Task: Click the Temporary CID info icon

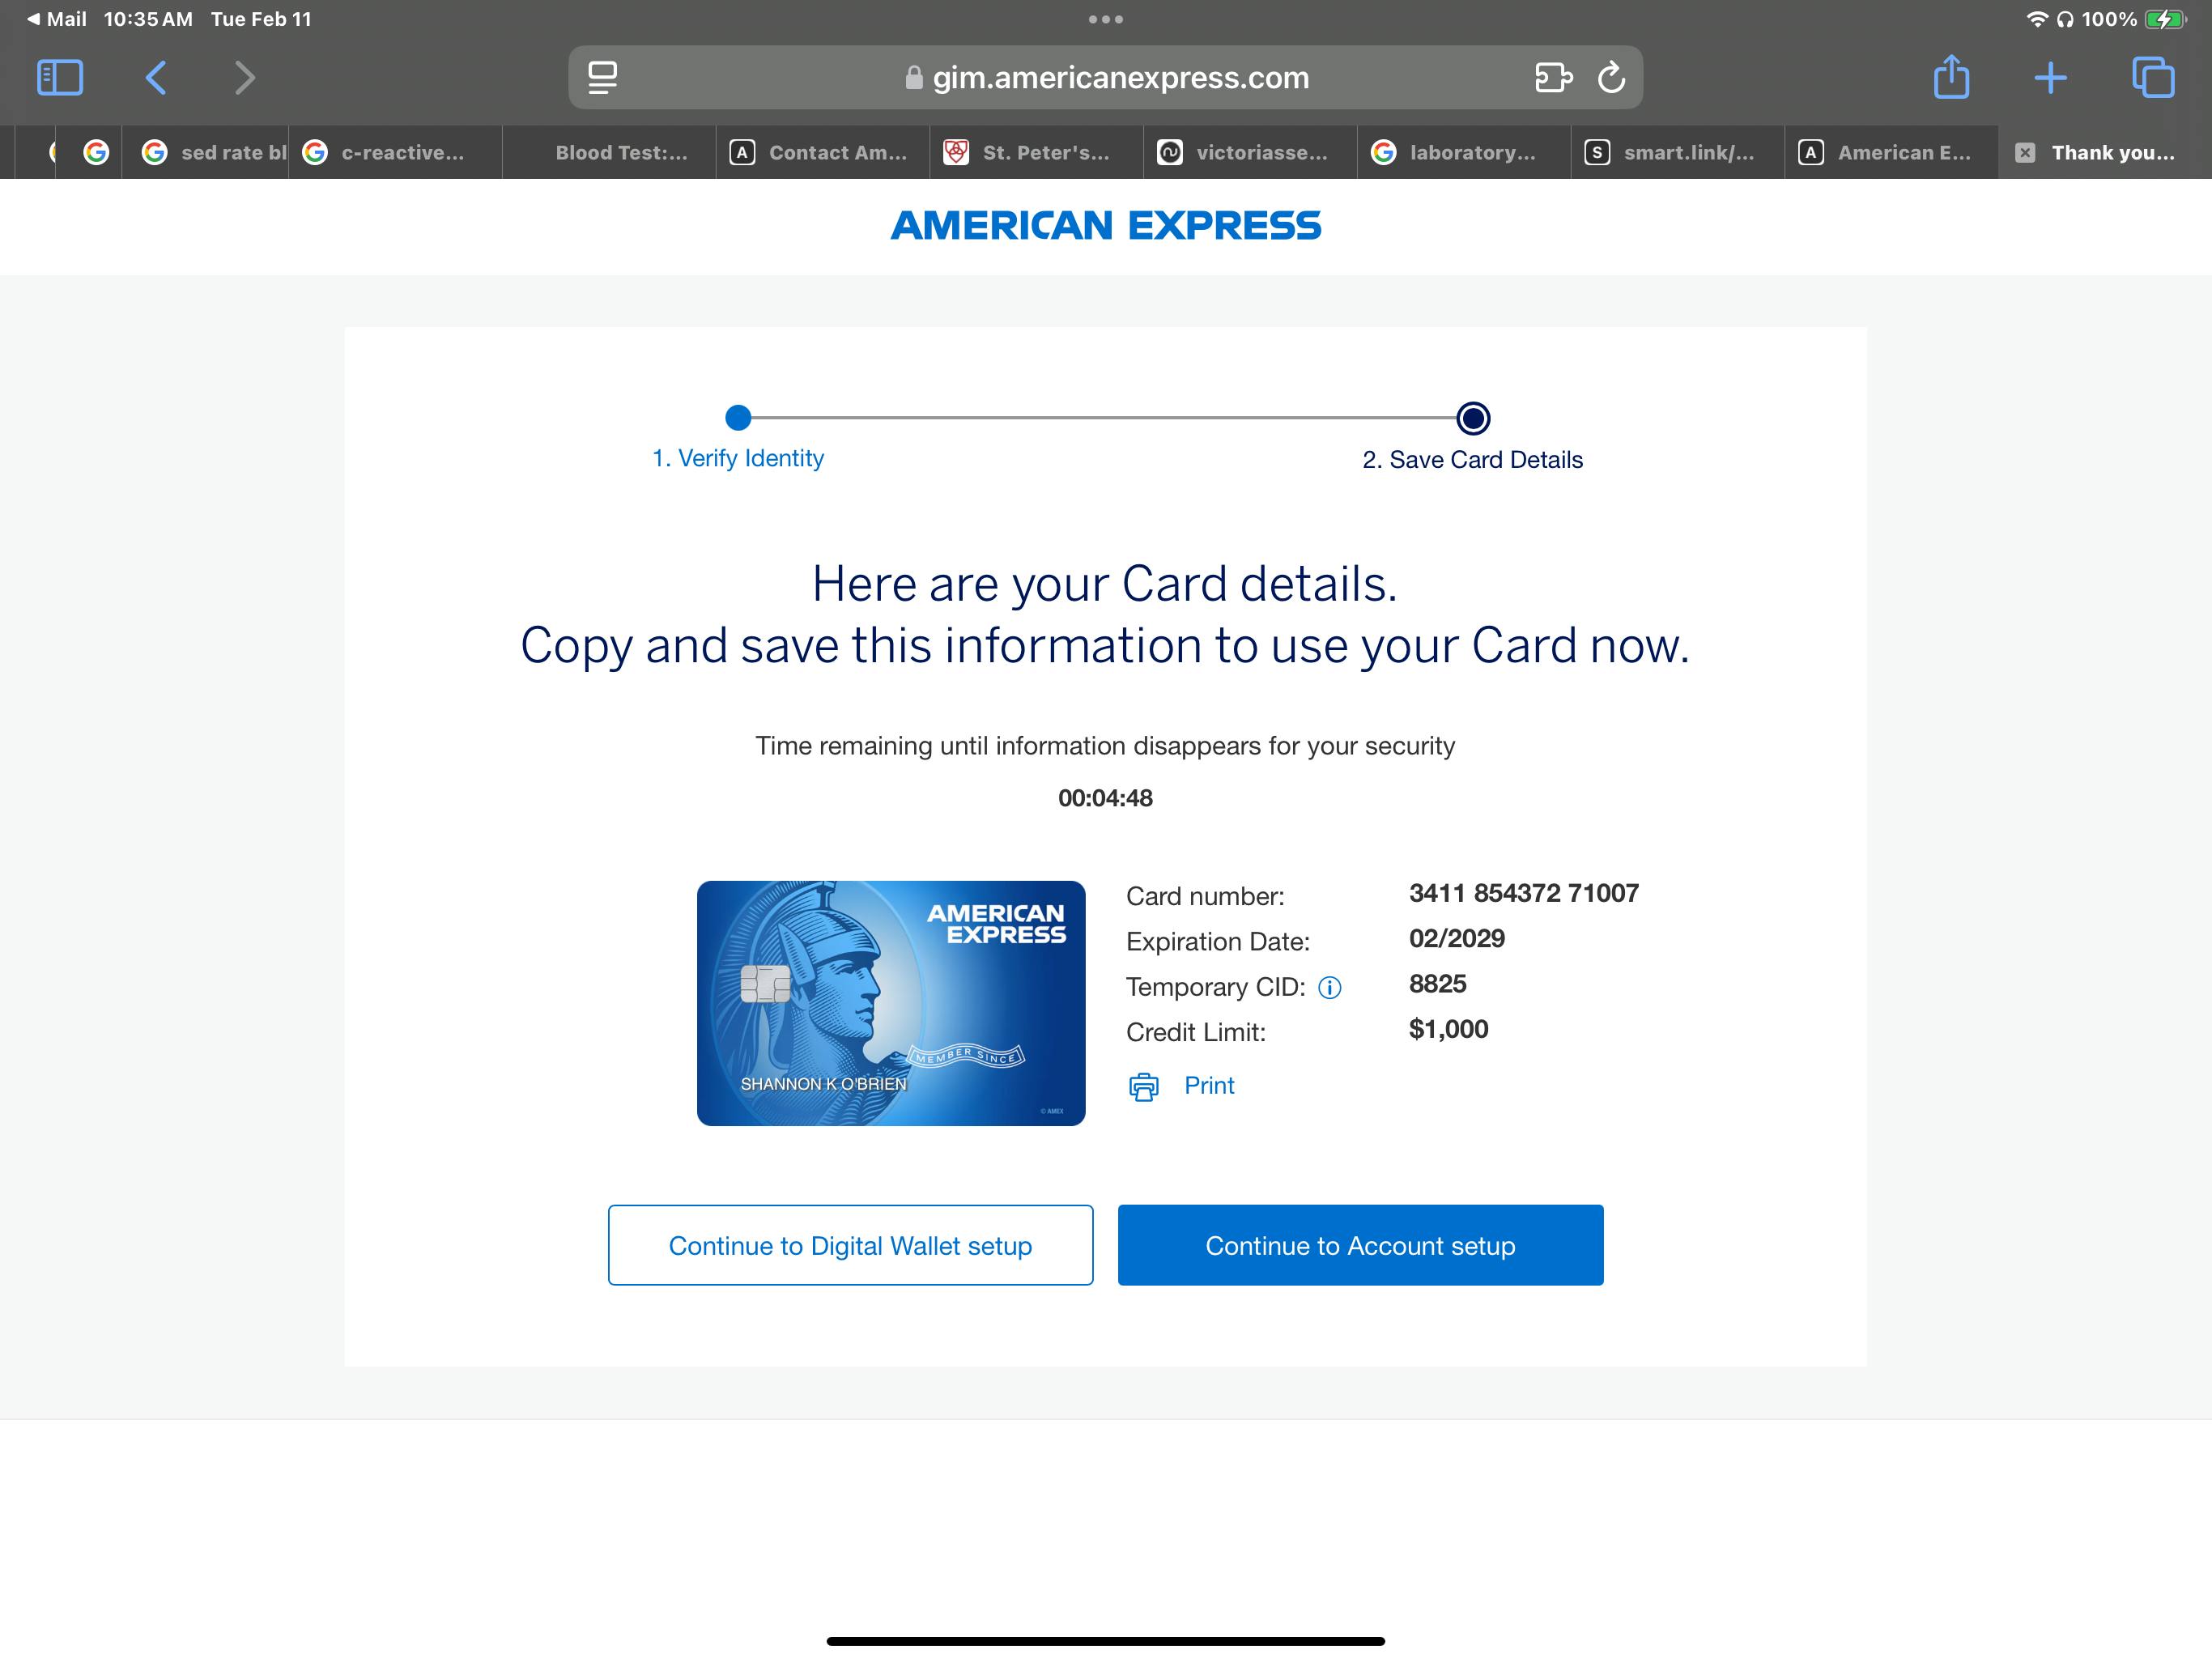Action: click(1329, 988)
